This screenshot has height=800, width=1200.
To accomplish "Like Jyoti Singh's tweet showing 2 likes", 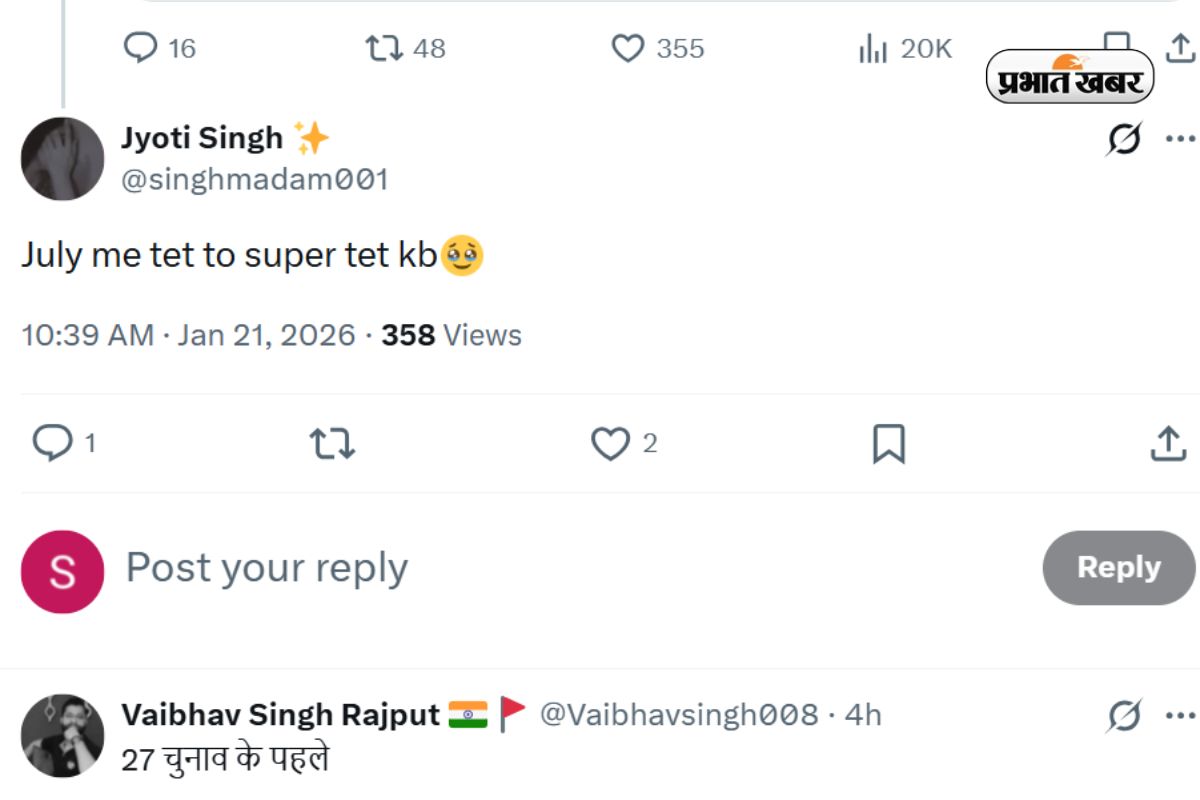I will click(x=610, y=443).
